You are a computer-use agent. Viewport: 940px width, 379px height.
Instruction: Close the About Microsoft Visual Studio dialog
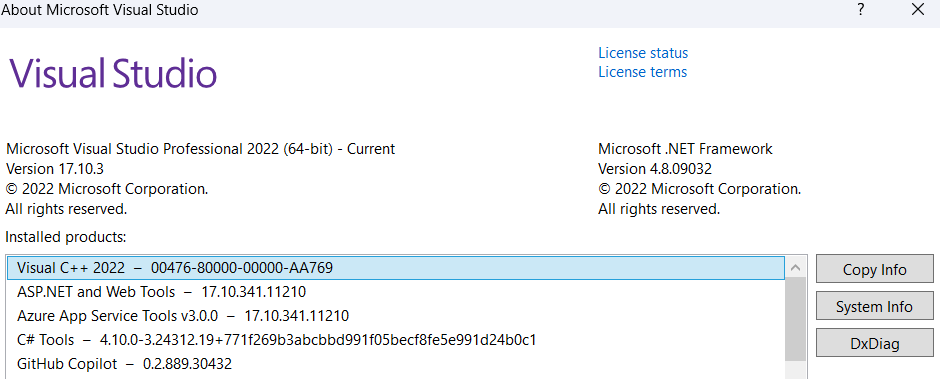[918, 10]
